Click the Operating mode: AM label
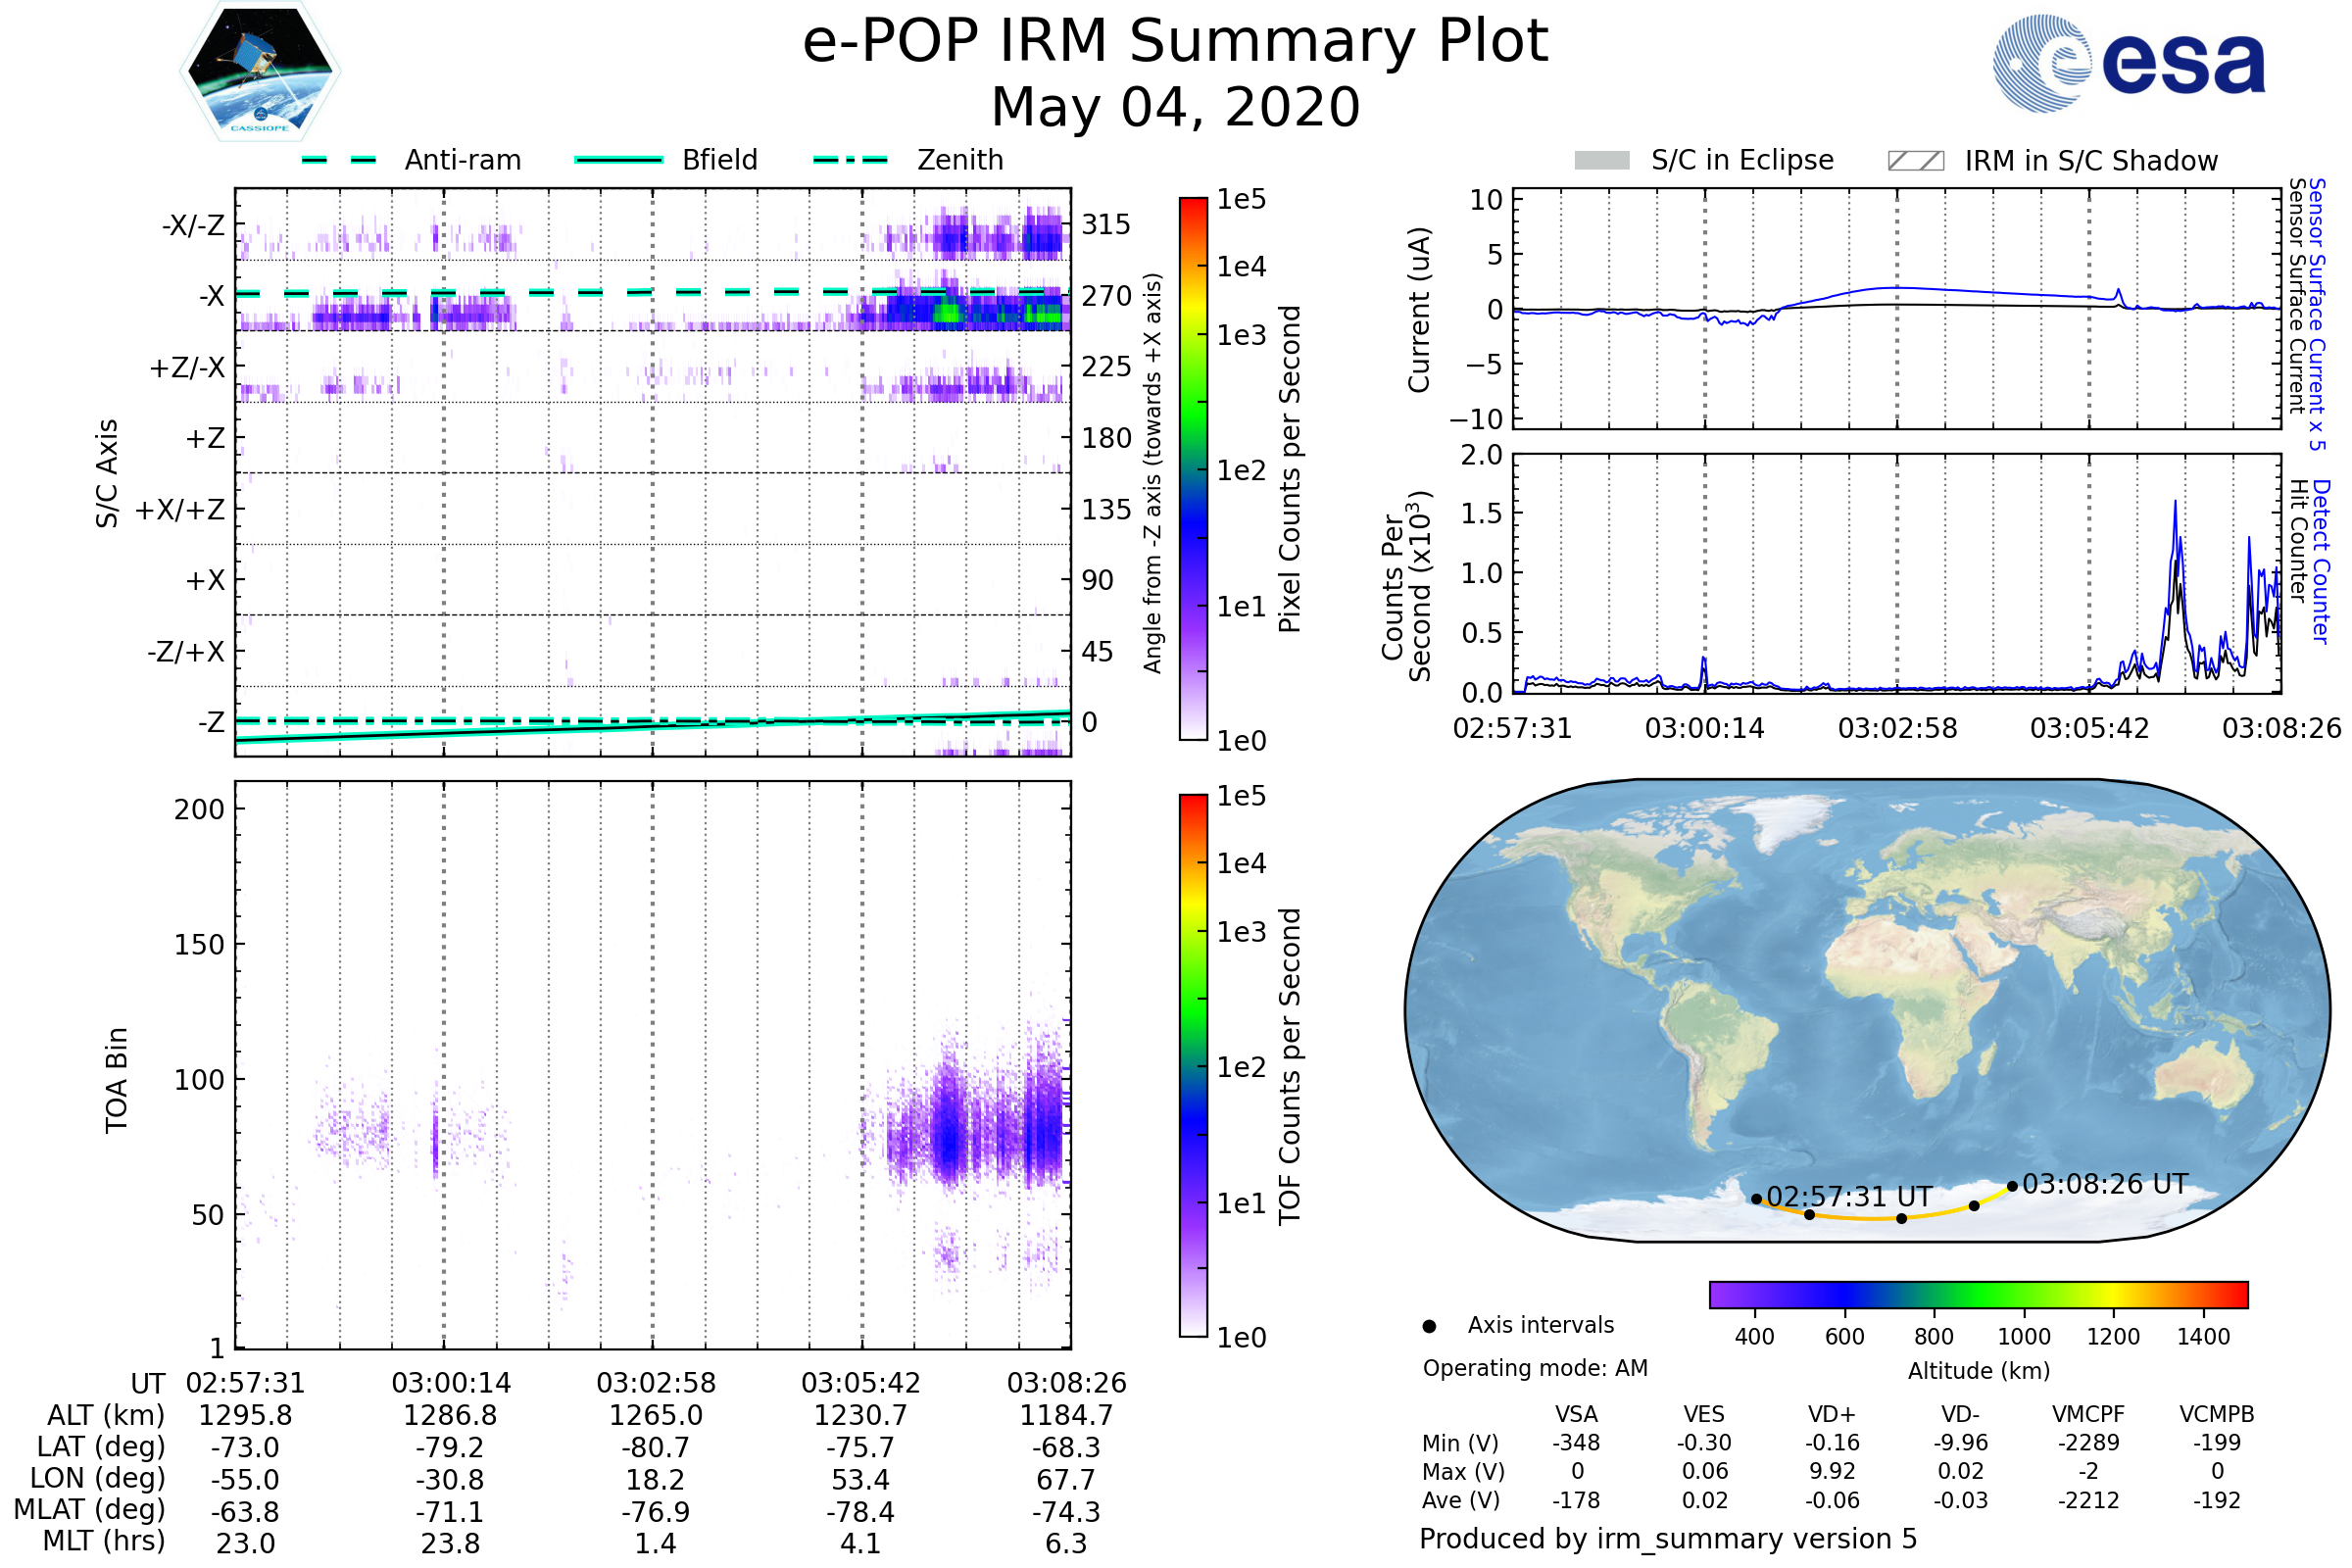 1535,1368
